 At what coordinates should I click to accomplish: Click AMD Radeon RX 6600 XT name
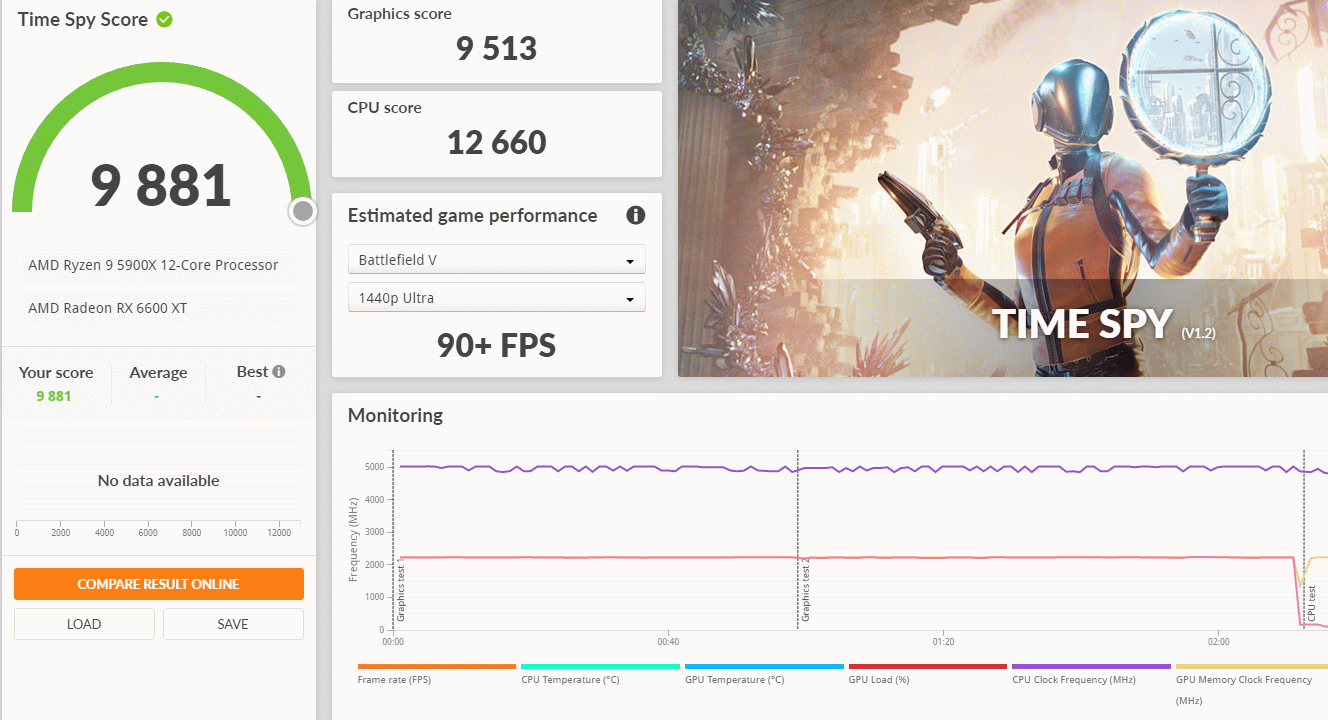108,308
